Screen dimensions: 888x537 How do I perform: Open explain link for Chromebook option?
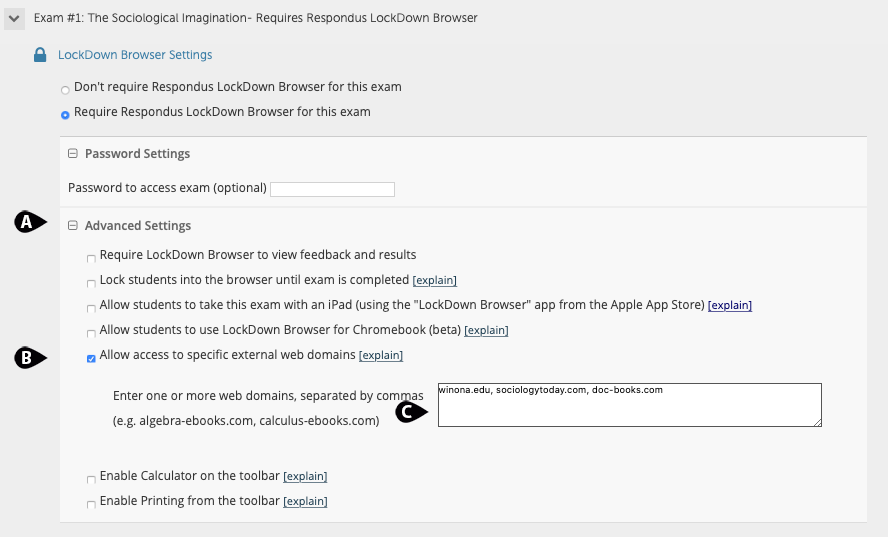pyautogui.click(x=486, y=331)
